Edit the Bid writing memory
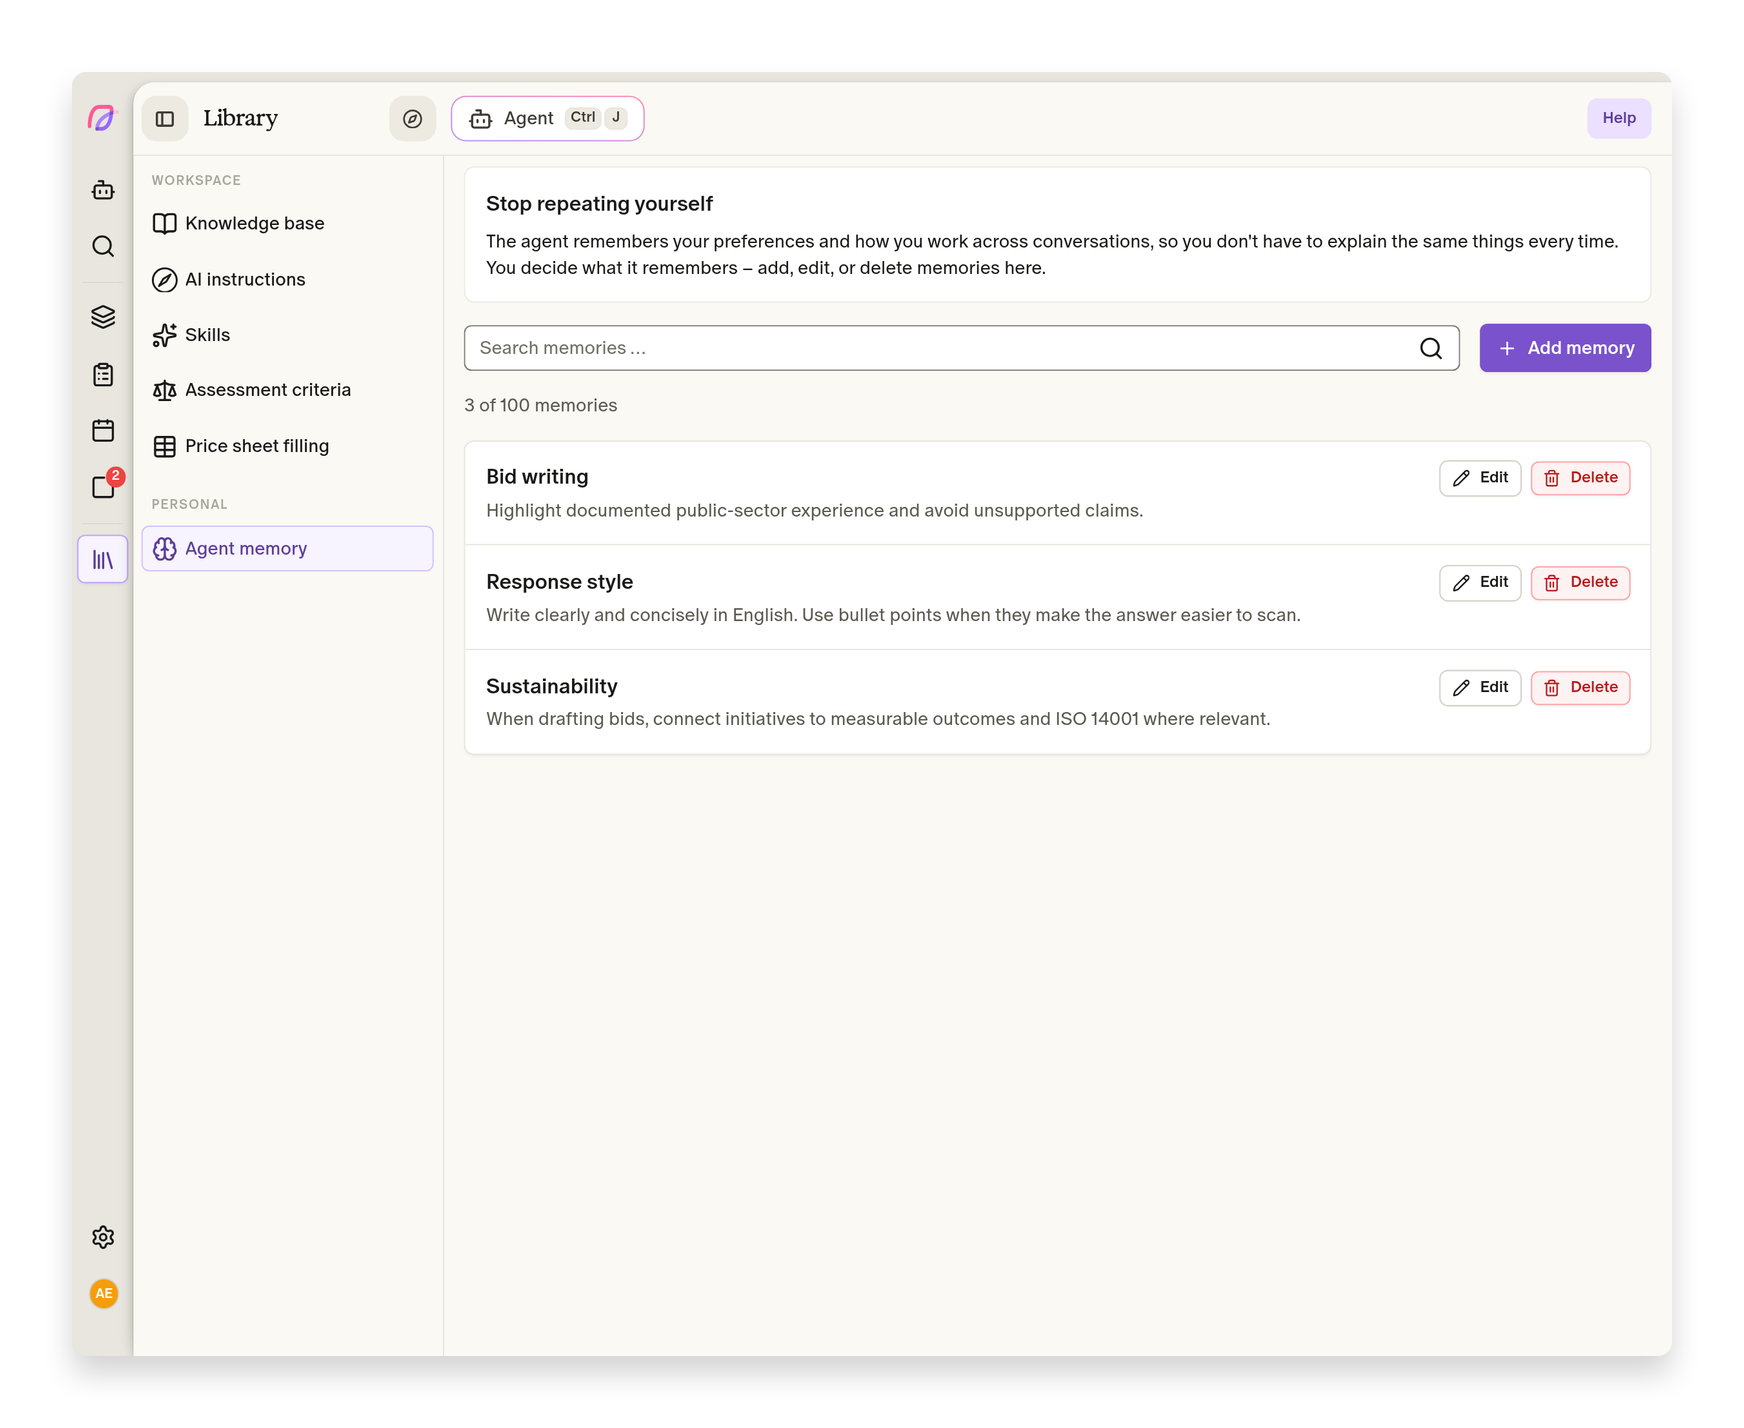1744x1428 pixels. coord(1480,478)
